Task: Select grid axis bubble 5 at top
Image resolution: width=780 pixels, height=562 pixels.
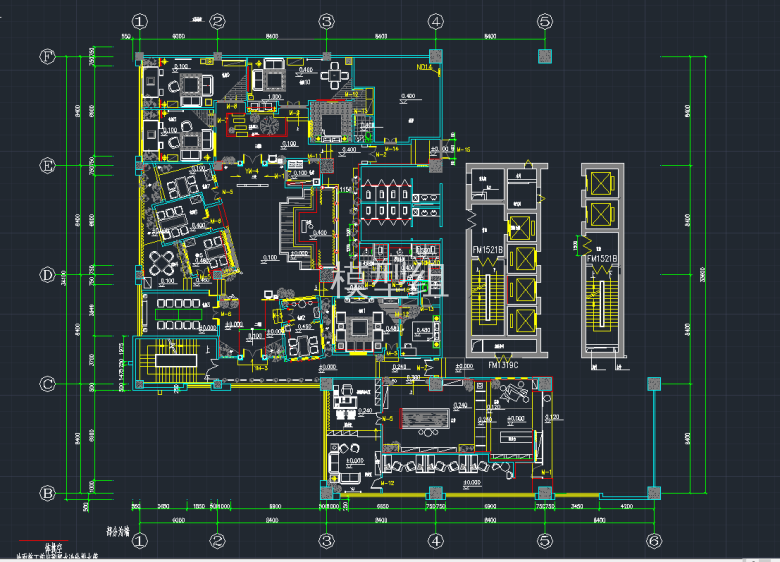Action: (545, 21)
